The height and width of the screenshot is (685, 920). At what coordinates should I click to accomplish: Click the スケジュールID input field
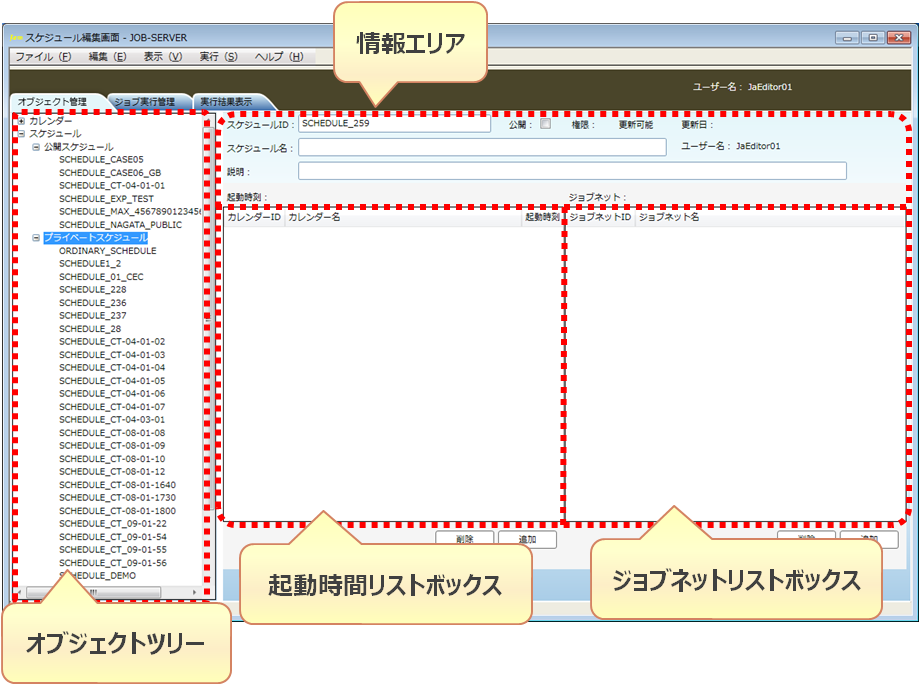(394, 124)
